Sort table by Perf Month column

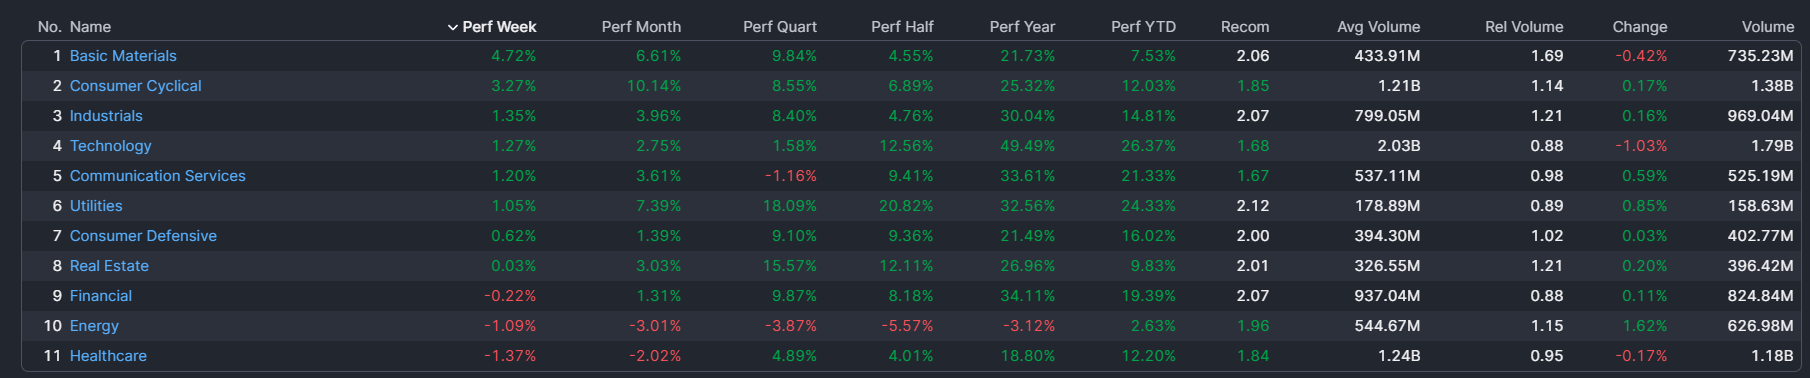[x=641, y=27]
